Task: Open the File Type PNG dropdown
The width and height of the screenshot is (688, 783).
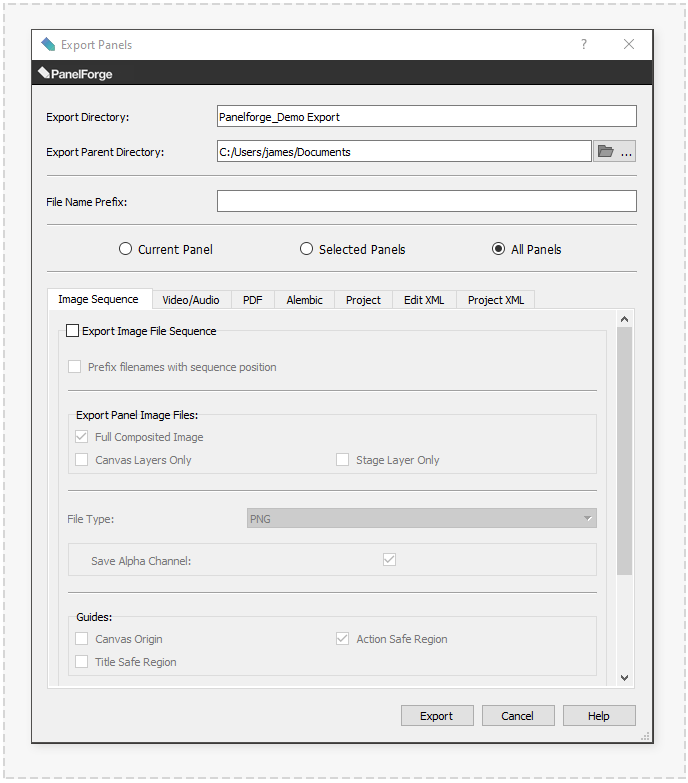Action: [x=421, y=519]
